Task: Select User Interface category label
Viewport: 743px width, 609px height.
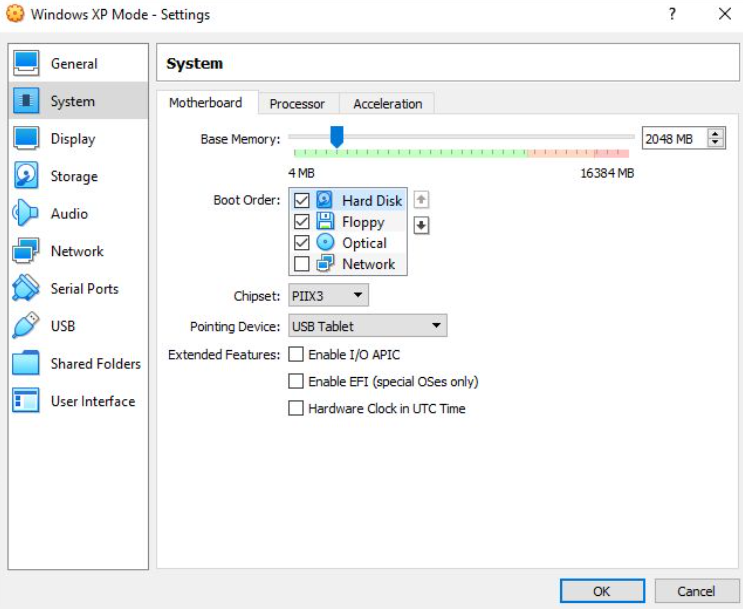Action: [x=93, y=401]
